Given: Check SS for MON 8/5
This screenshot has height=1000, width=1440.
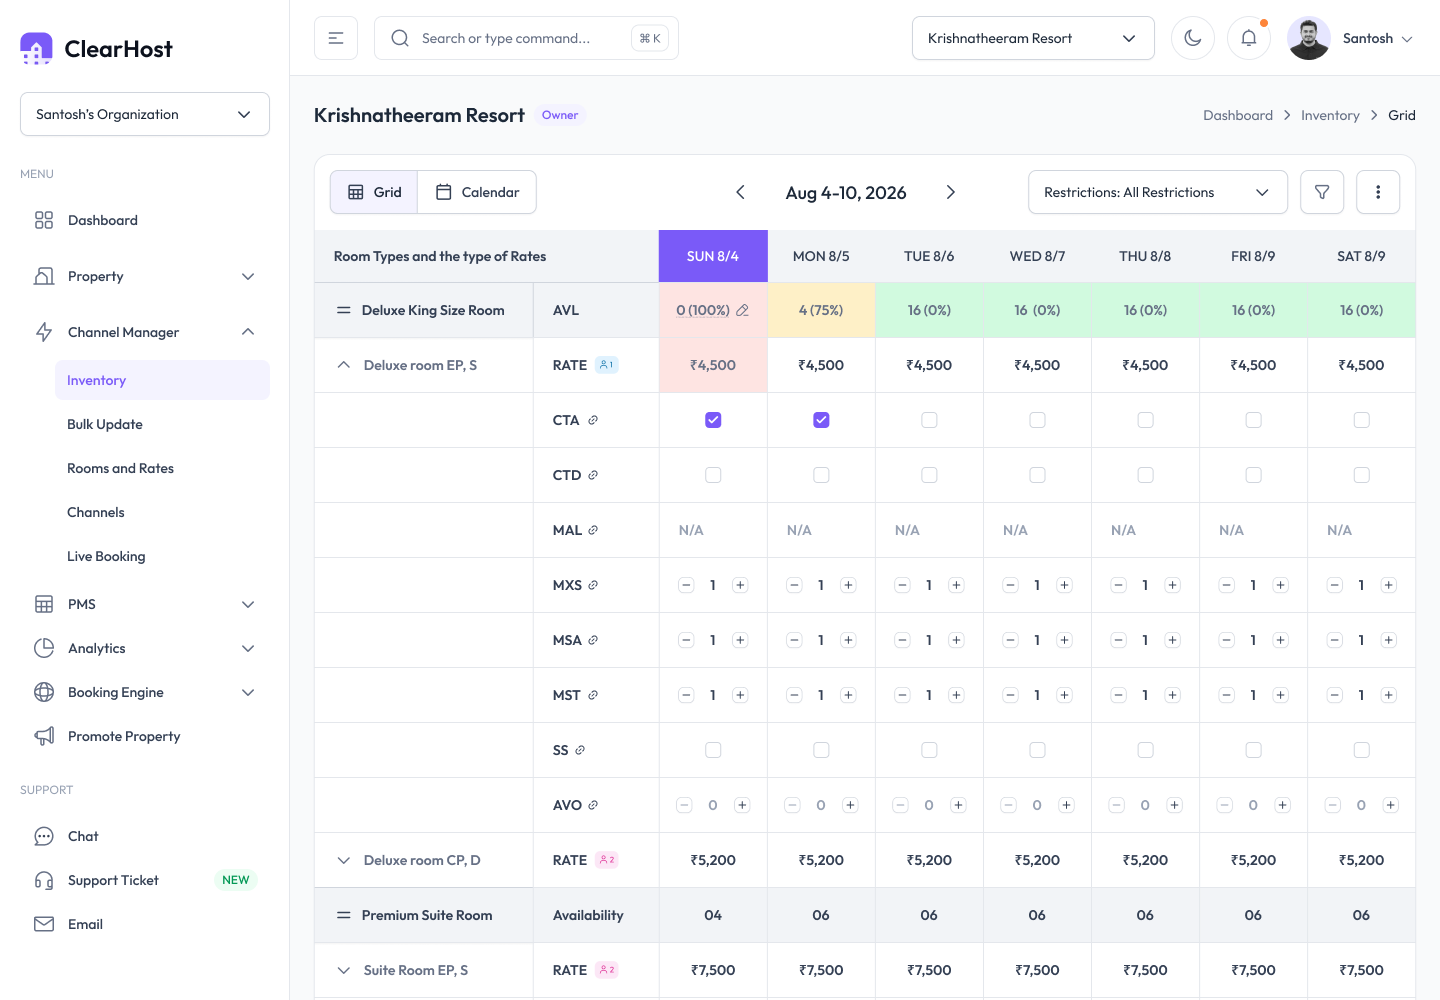Looking at the screenshot, I should point(821,750).
